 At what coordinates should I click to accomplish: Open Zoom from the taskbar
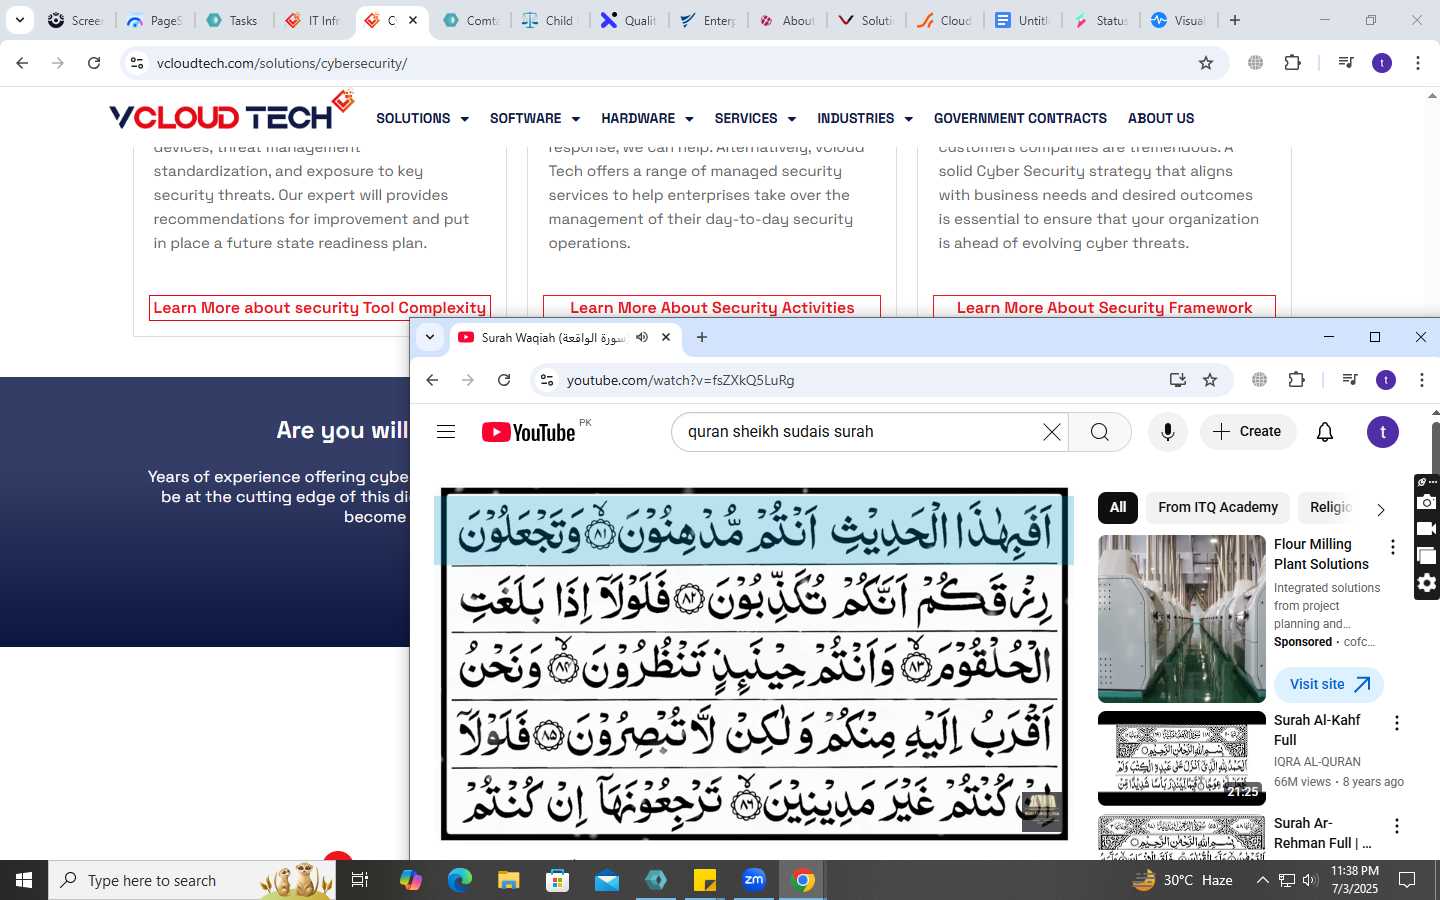point(754,880)
